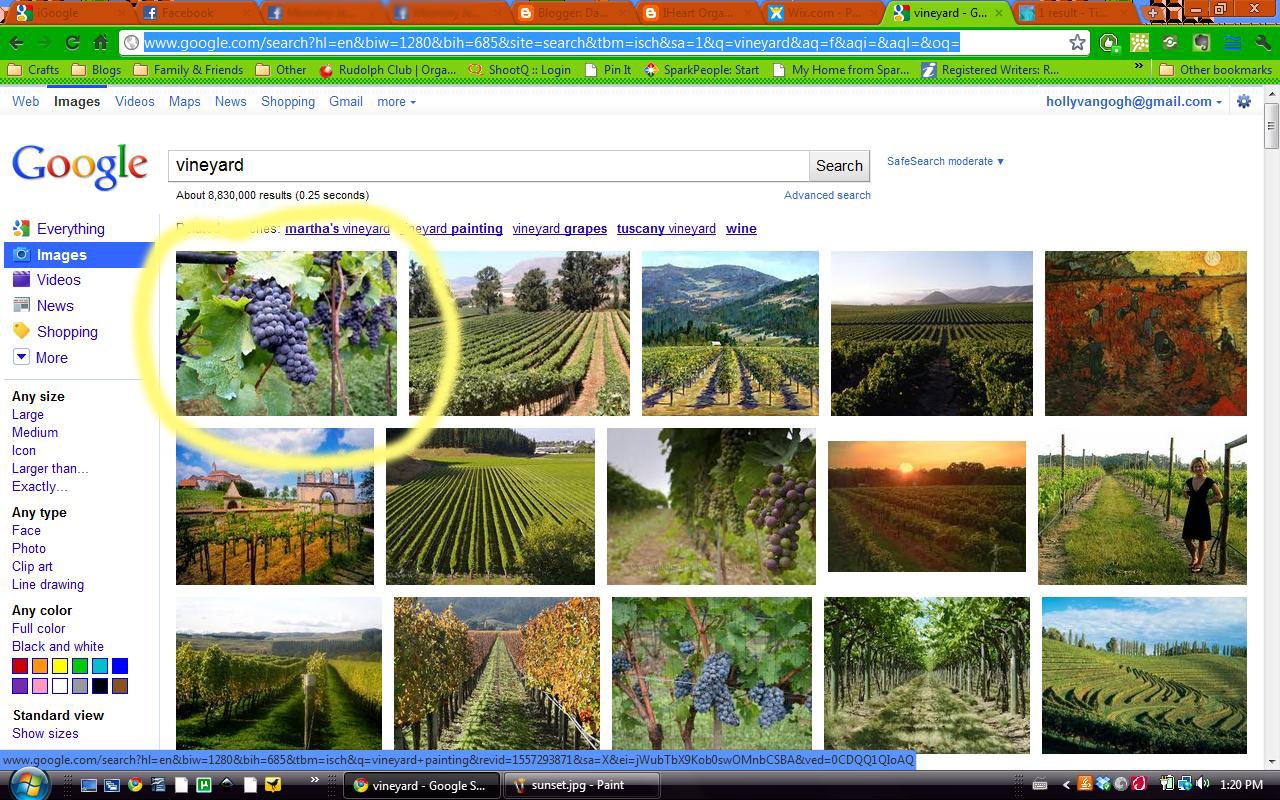Screen dimensions: 1280x800
Task: Click the Search button
Action: (x=839, y=166)
